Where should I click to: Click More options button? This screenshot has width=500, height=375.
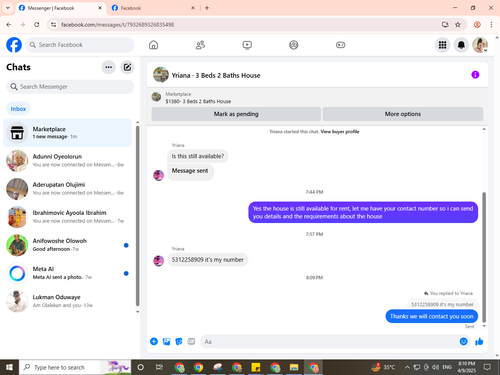403,114
